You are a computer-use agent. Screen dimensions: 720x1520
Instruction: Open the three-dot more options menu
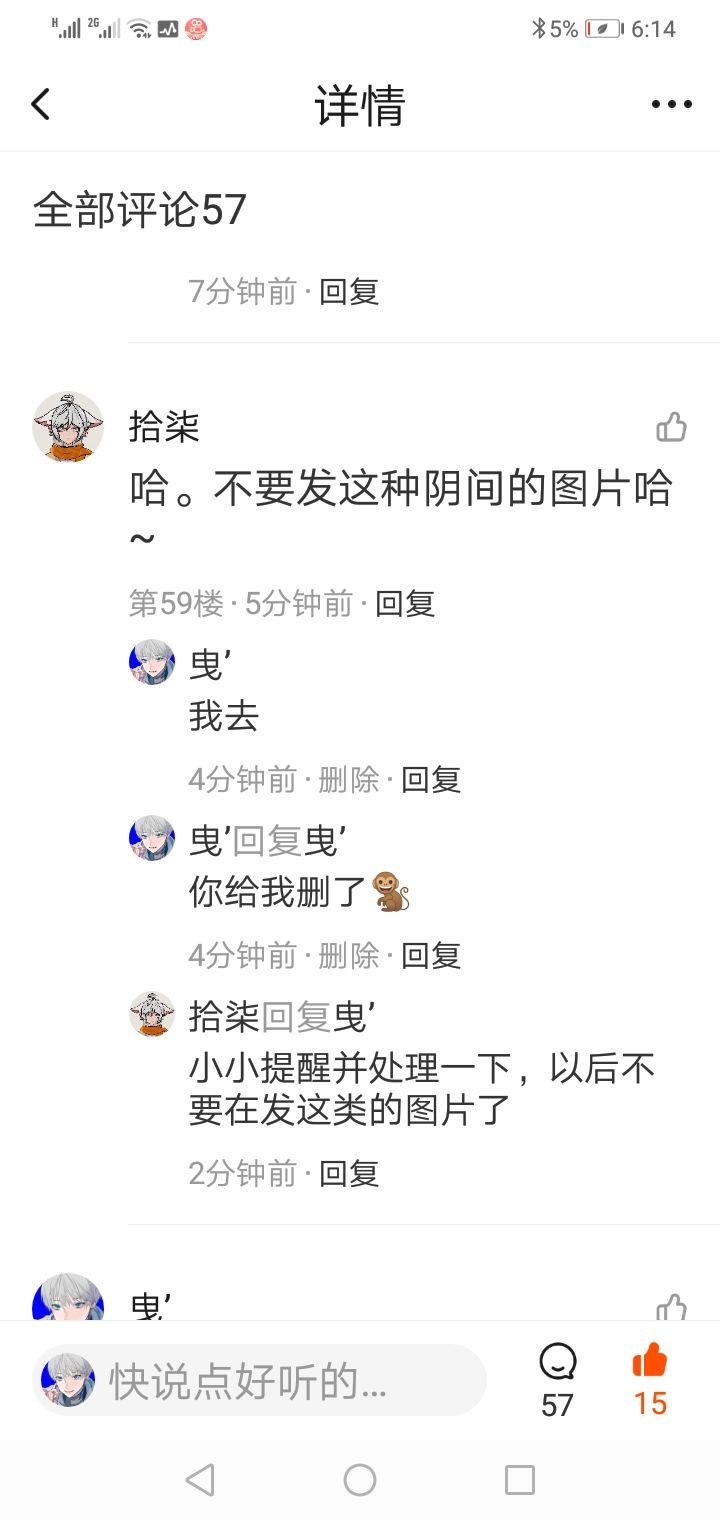click(671, 104)
